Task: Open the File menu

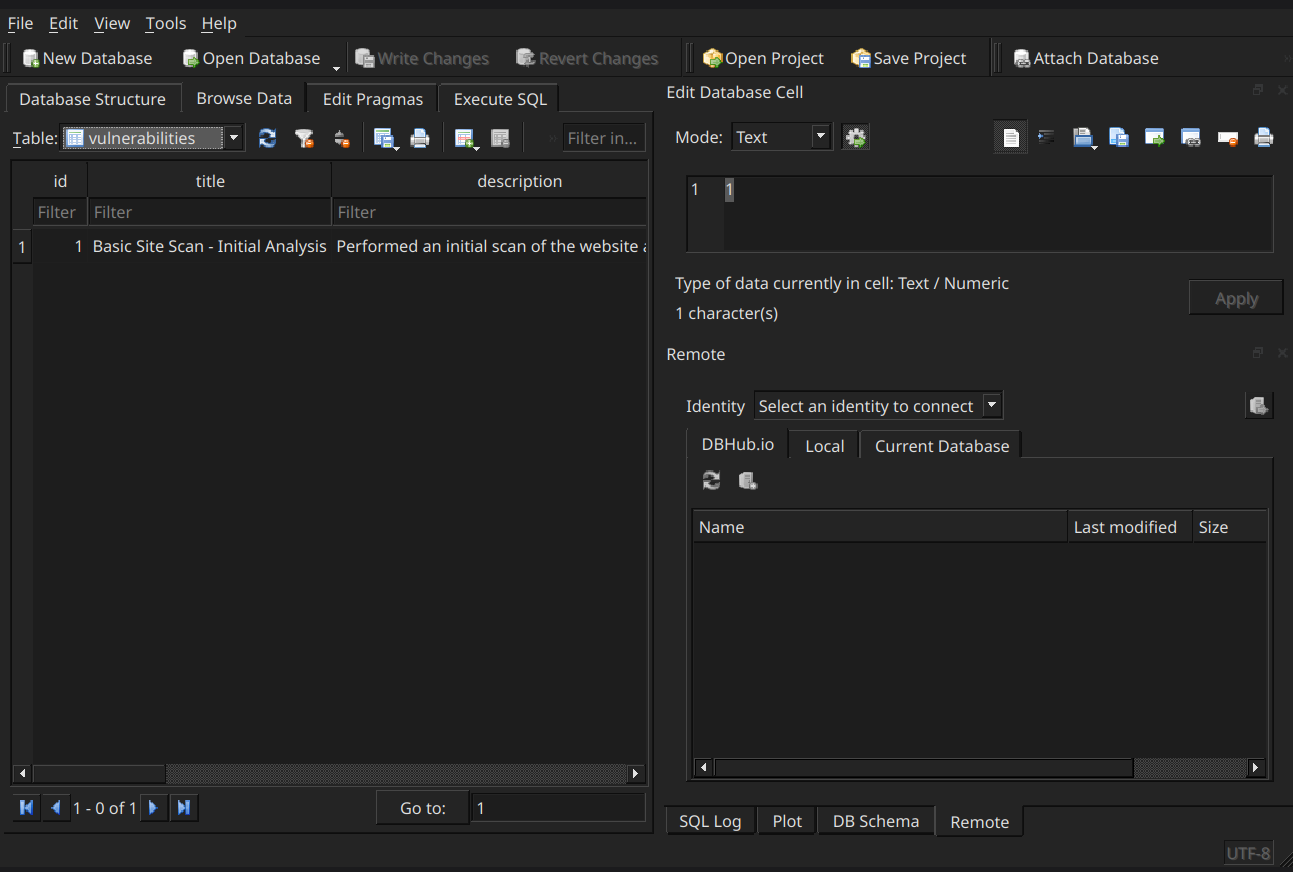Action: (x=20, y=23)
